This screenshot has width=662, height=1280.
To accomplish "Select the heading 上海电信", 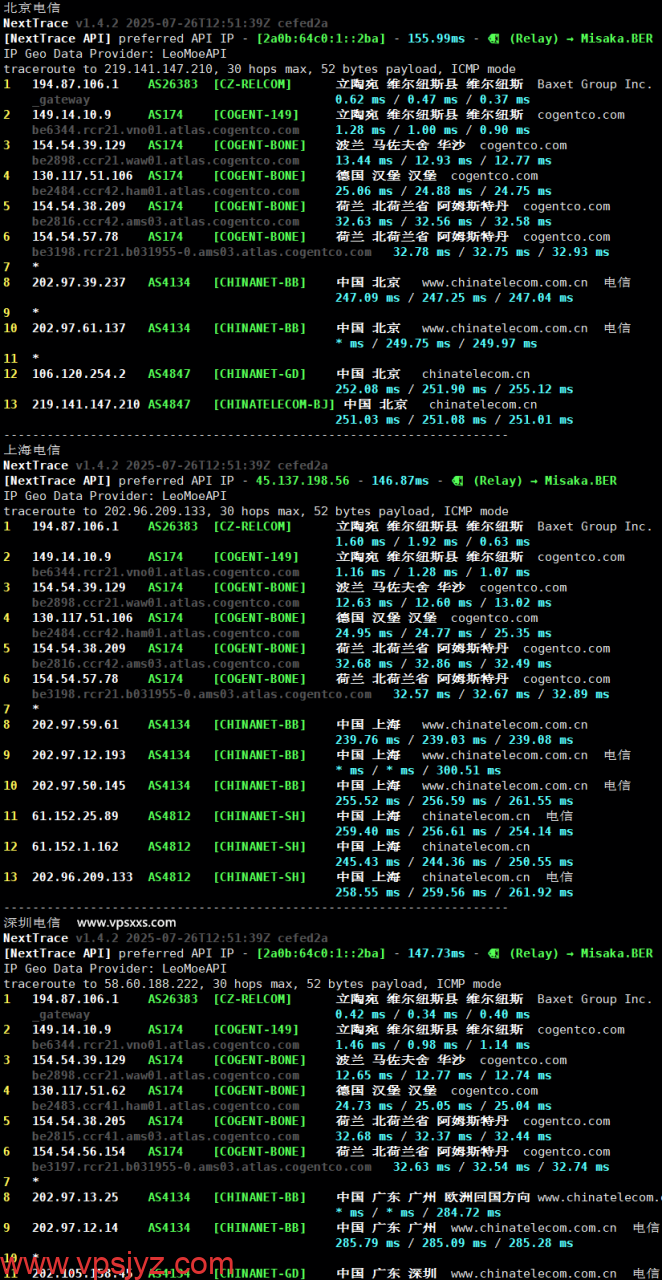I will coord(32,450).
